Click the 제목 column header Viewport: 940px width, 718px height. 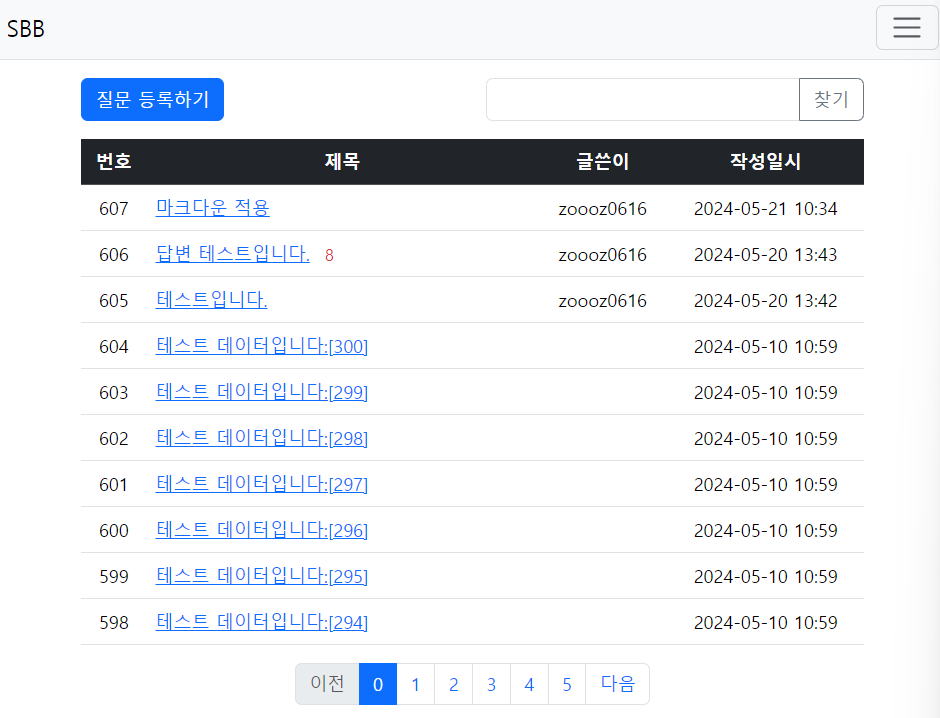point(342,162)
